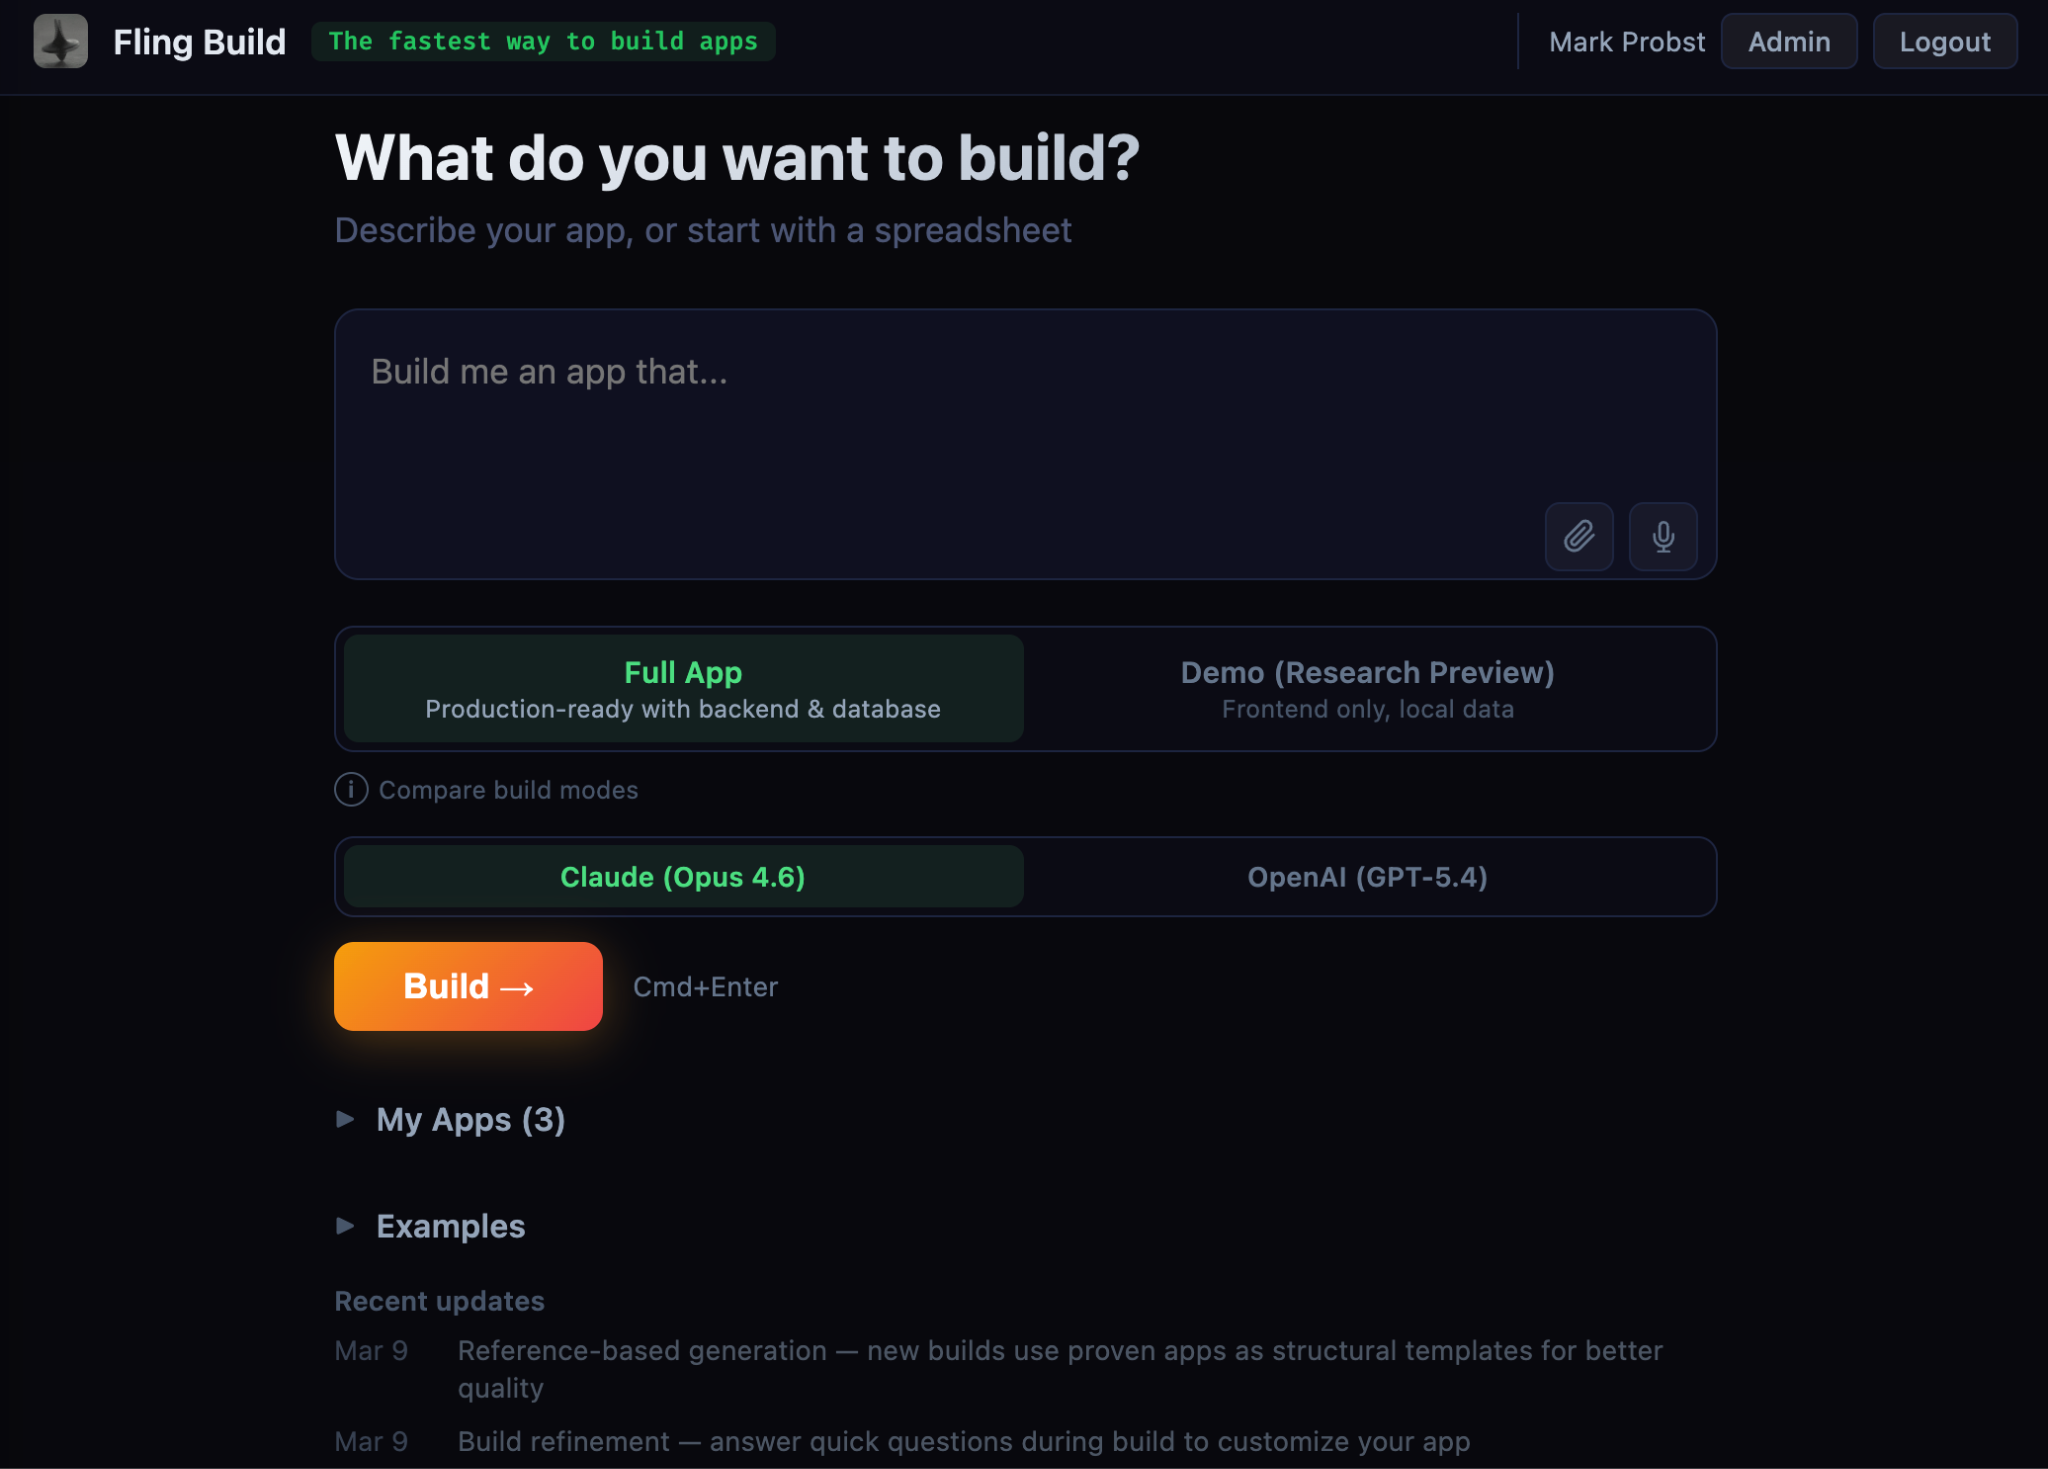Expand the My Apps section
The width and height of the screenshot is (2048, 1469).
(469, 1120)
